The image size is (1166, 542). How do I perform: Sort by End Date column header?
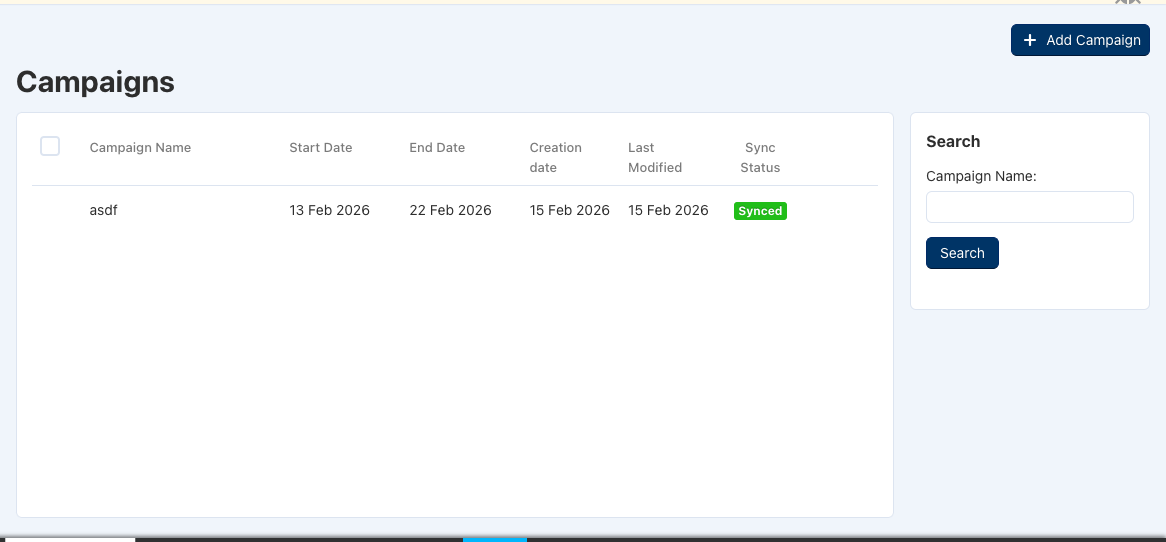tap(437, 148)
